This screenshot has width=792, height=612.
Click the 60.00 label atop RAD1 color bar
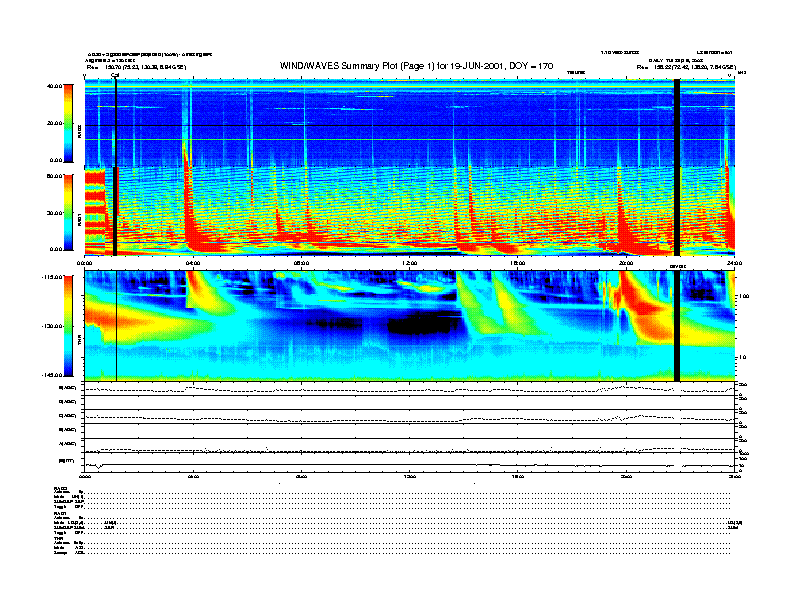coord(54,176)
